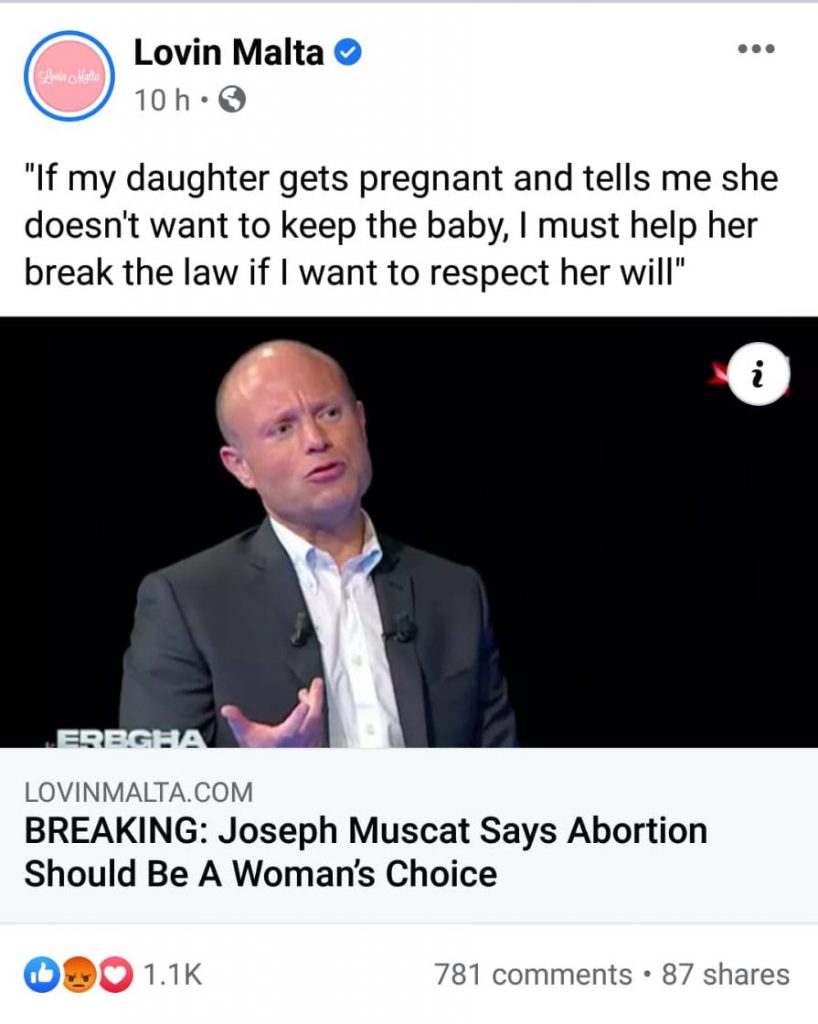
Task: View the 1.1K reactions count
Action: tap(172, 975)
